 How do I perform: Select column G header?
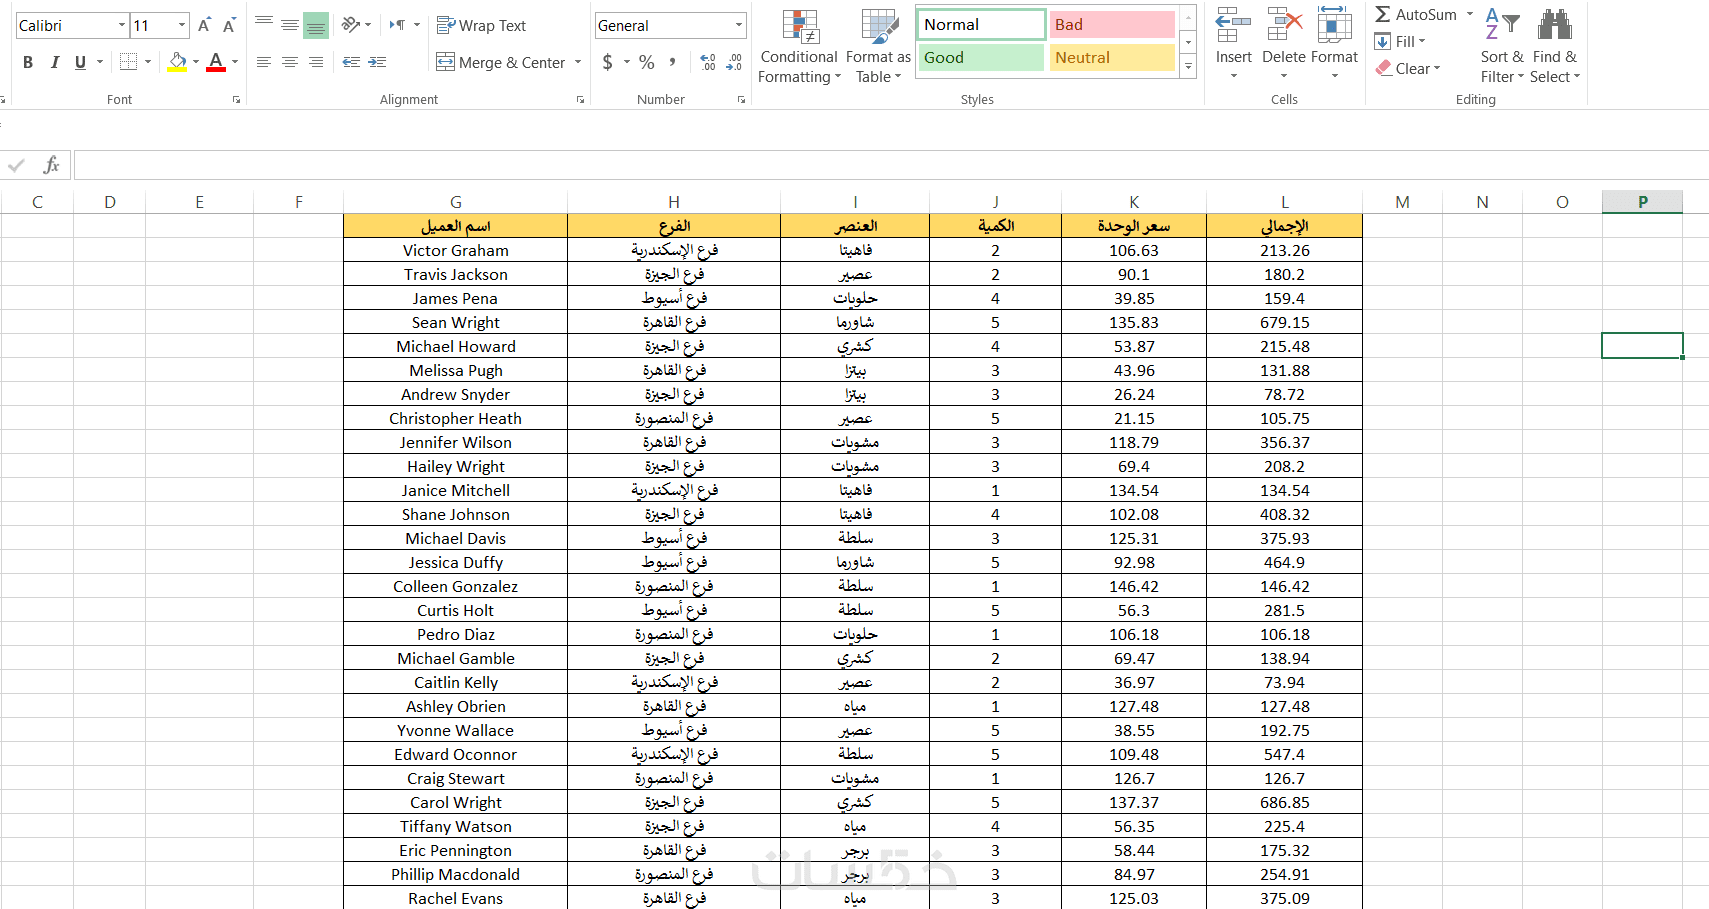pos(455,202)
